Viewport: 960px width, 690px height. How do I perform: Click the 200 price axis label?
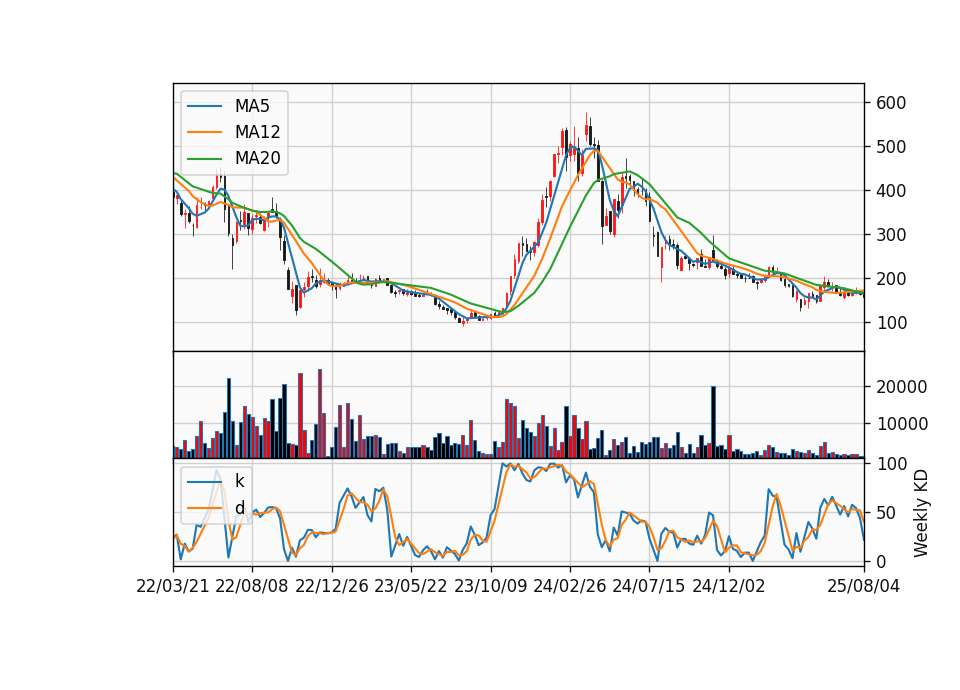(891, 279)
